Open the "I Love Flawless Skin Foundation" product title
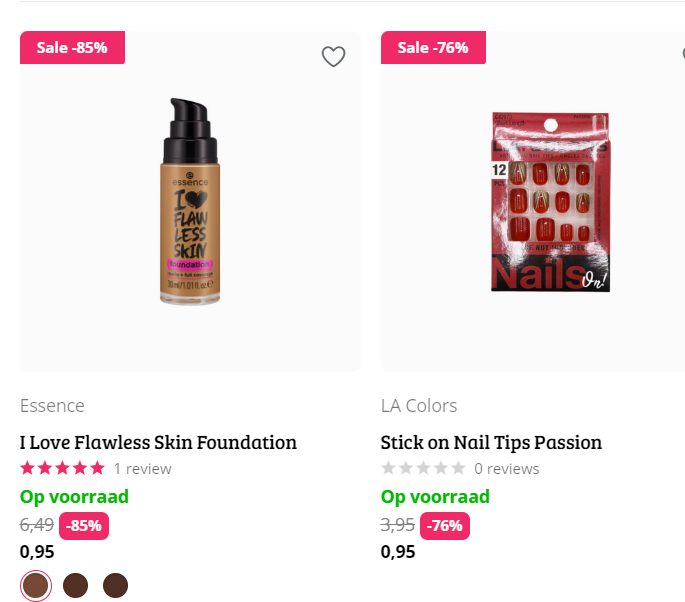 coord(158,442)
